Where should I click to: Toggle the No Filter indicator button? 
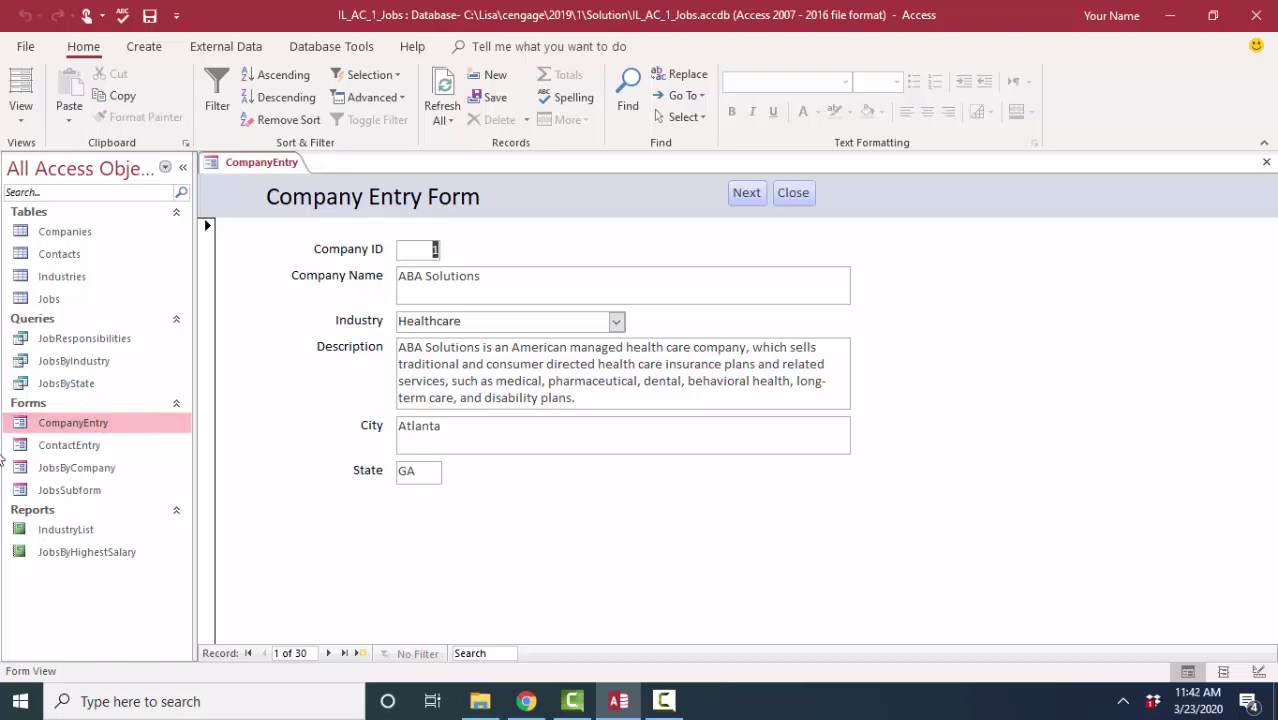pos(410,653)
